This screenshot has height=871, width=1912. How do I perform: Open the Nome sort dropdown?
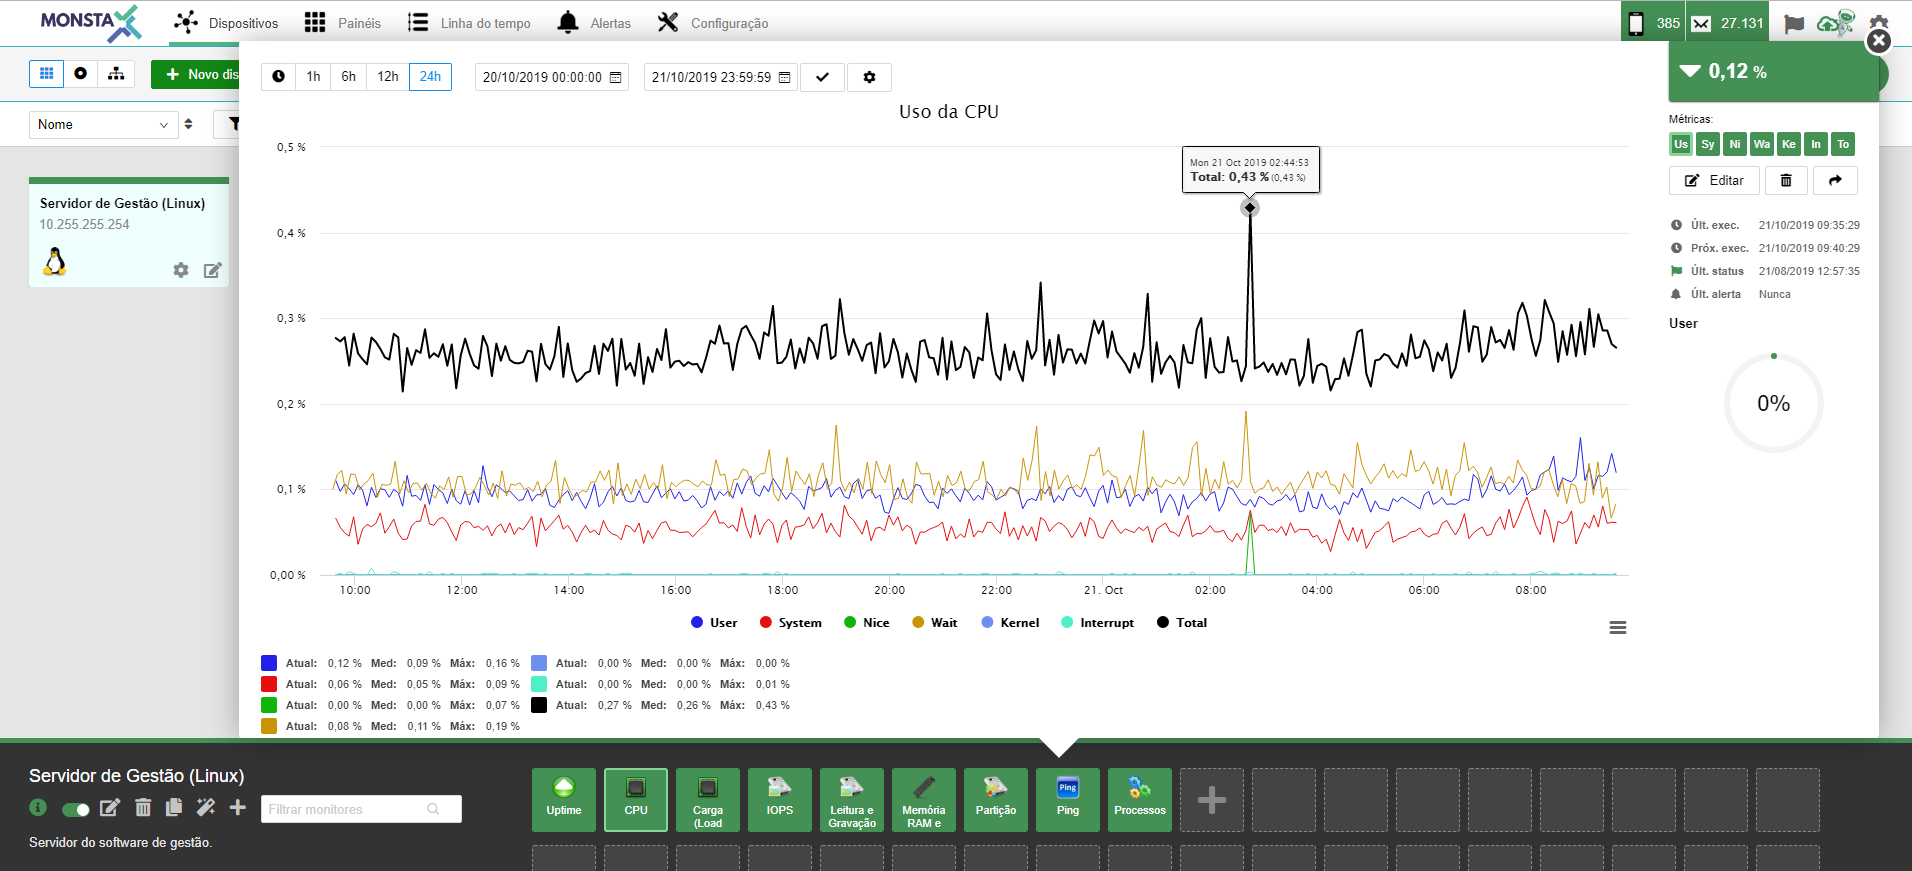(x=103, y=124)
